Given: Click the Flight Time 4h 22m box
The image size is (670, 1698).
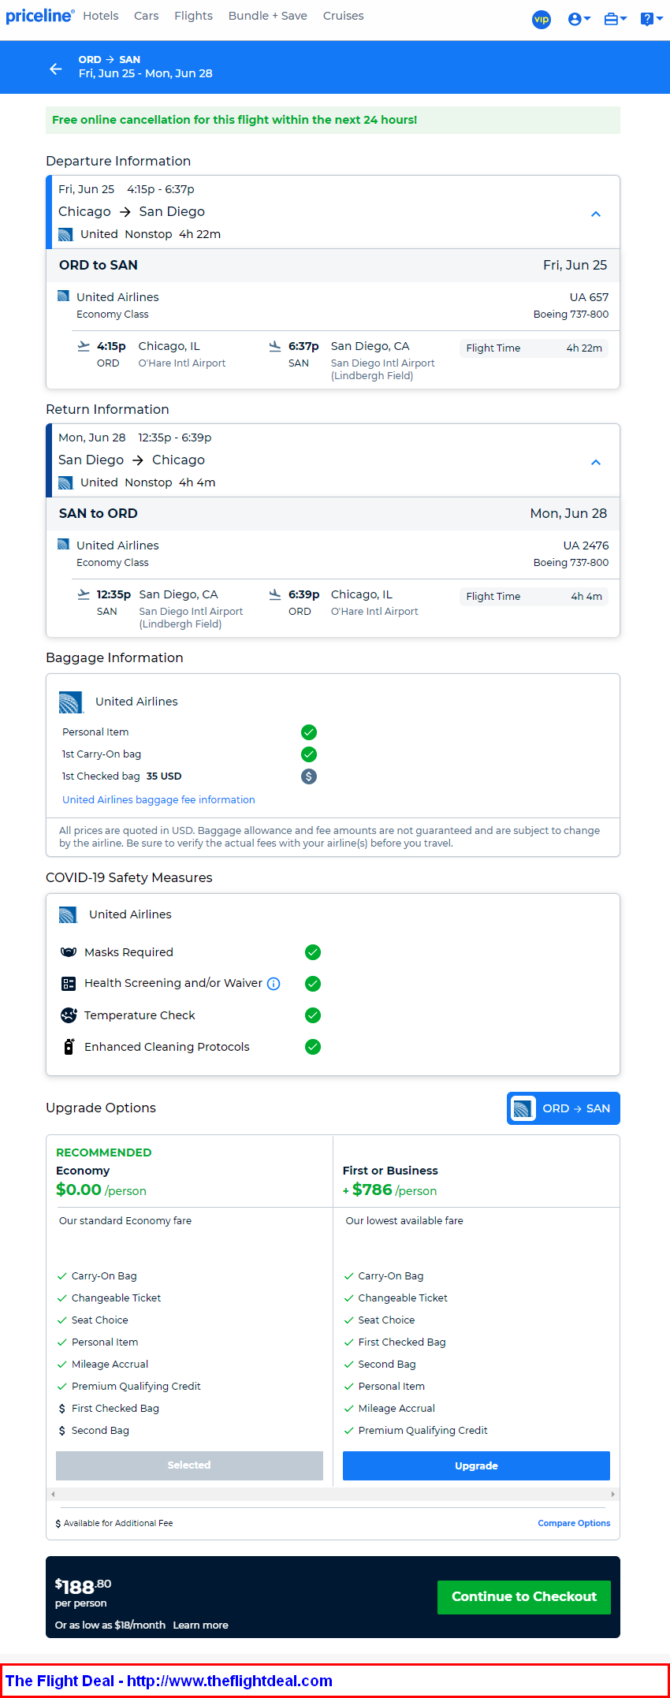Looking at the screenshot, I should point(534,348).
